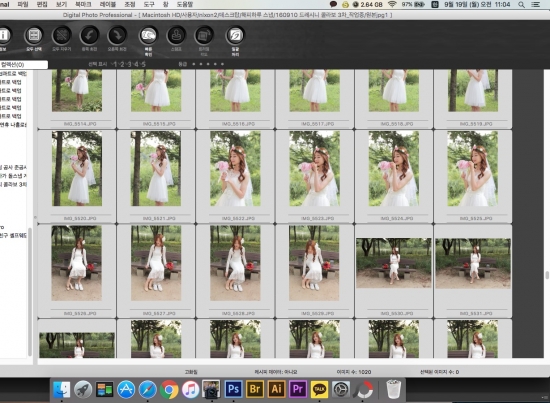Launch Photoshop from the Dock

point(233,389)
